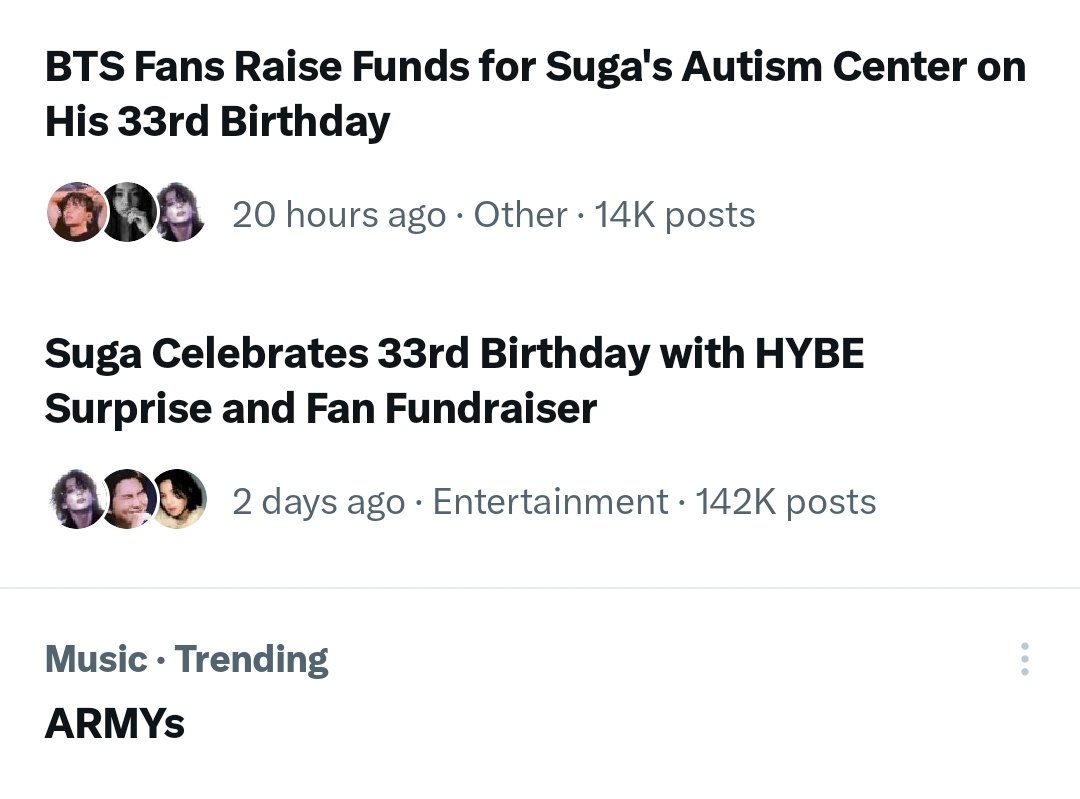Viewport: 1080px width, 799px height.
Task: Click 'Surprise and Fan Fundraiser' headline line
Action: (320, 408)
